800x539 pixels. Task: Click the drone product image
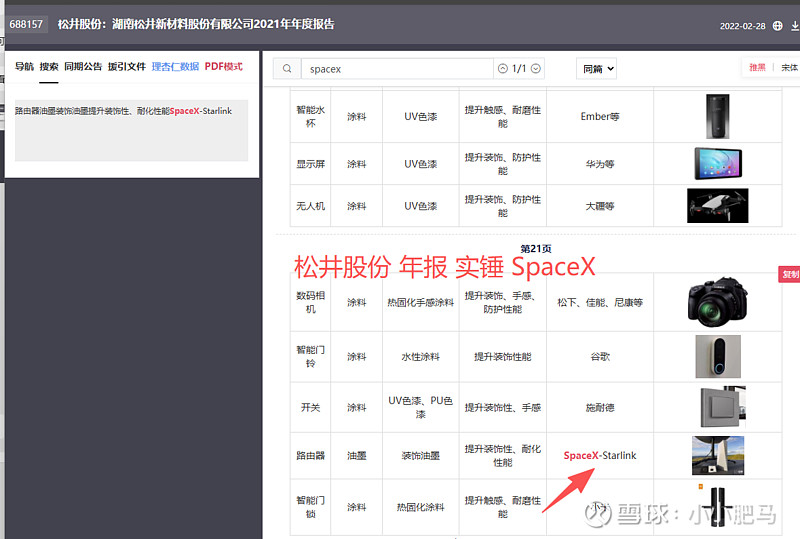[x=717, y=206]
